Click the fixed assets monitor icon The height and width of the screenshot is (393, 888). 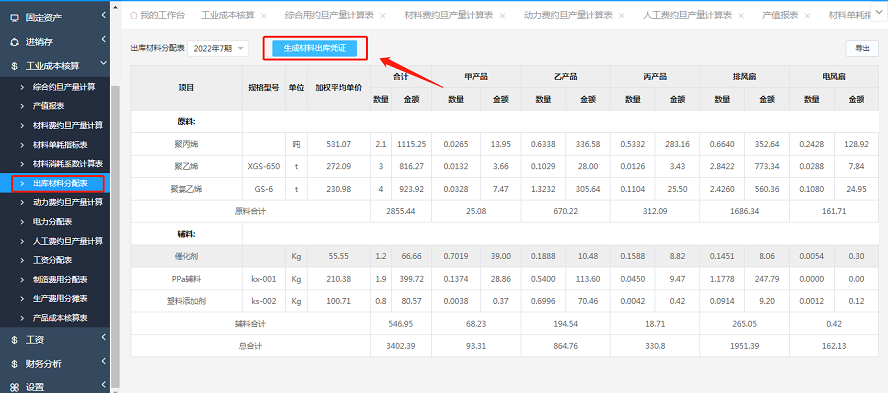[x=15, y=18]
